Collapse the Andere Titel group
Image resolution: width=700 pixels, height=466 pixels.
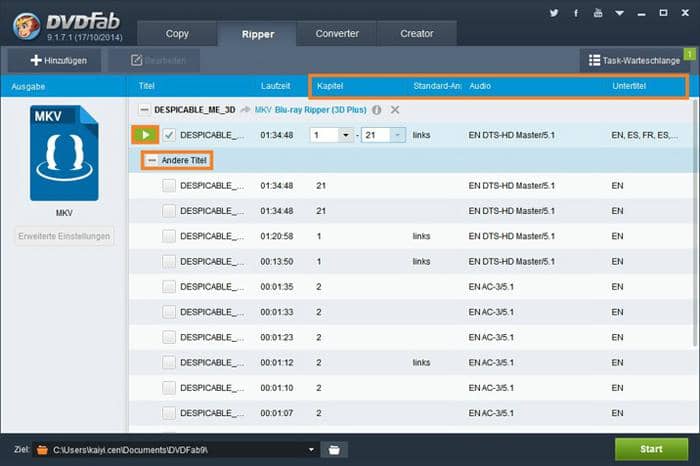152,160
